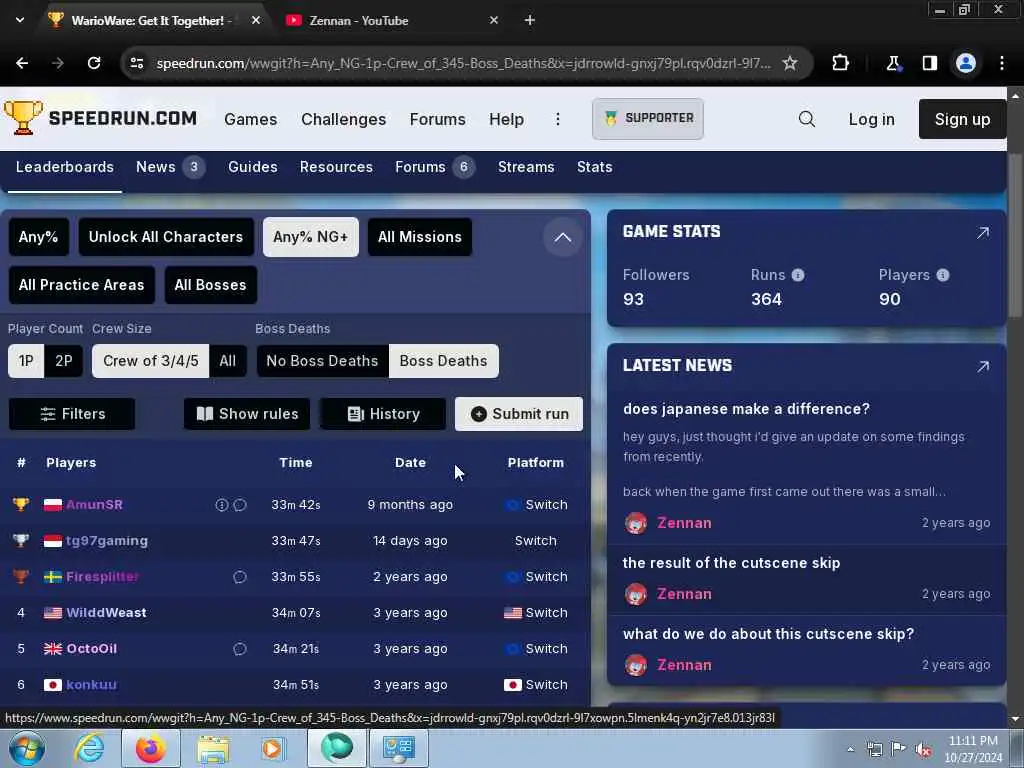Click Zennan avatar on japanese news post

635,522
